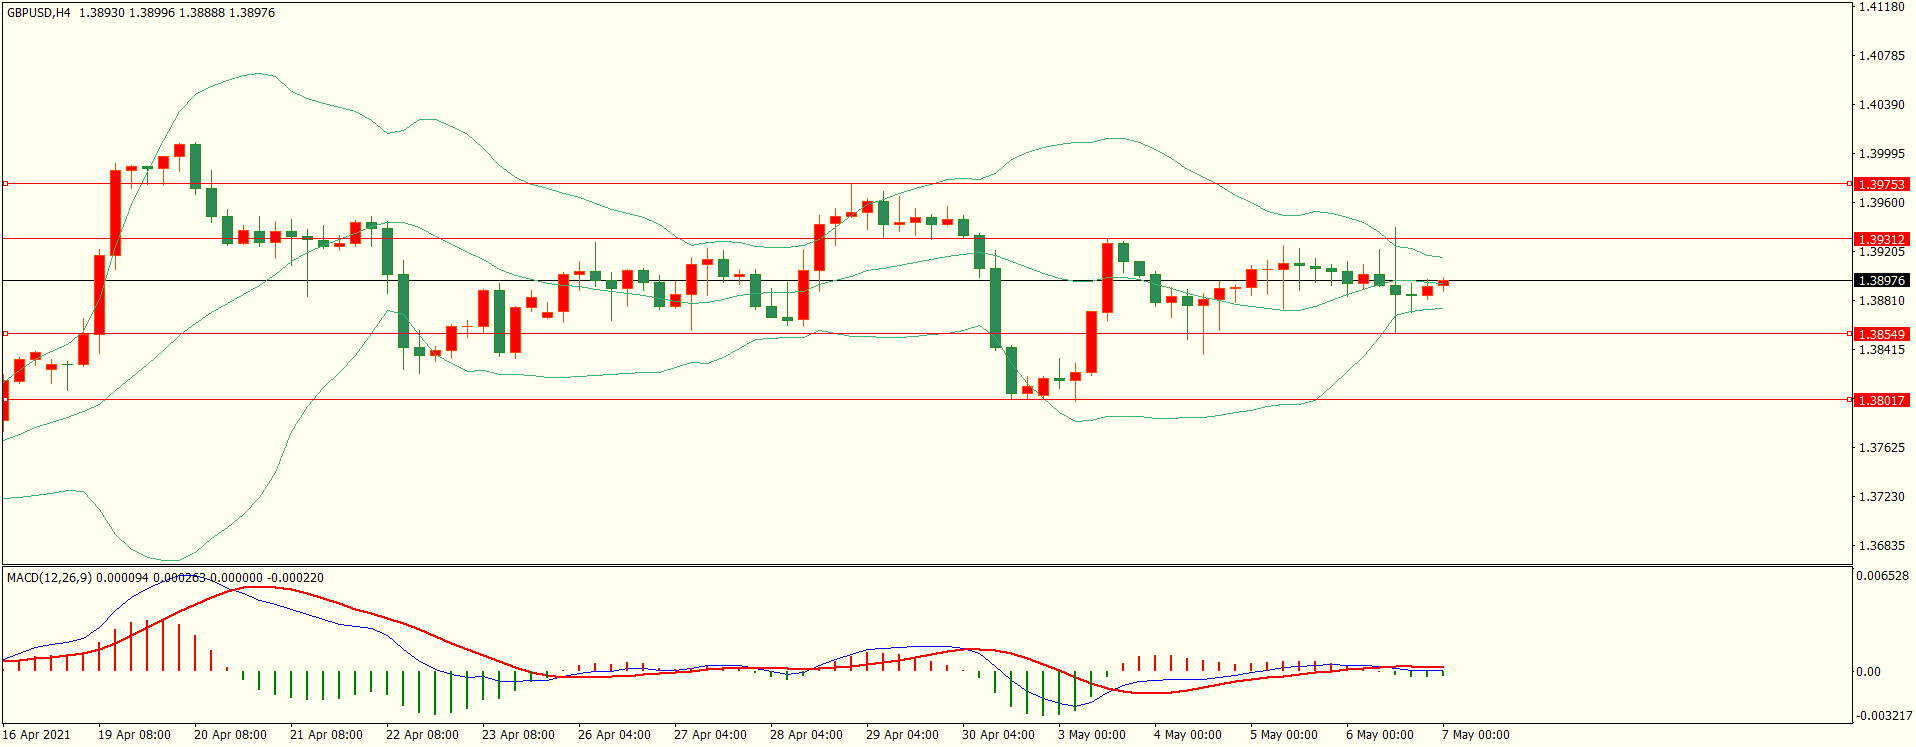Click the 1.40785 price axis label
The height and width of the screenshot is (747, 1916).
pos(1881,56)
